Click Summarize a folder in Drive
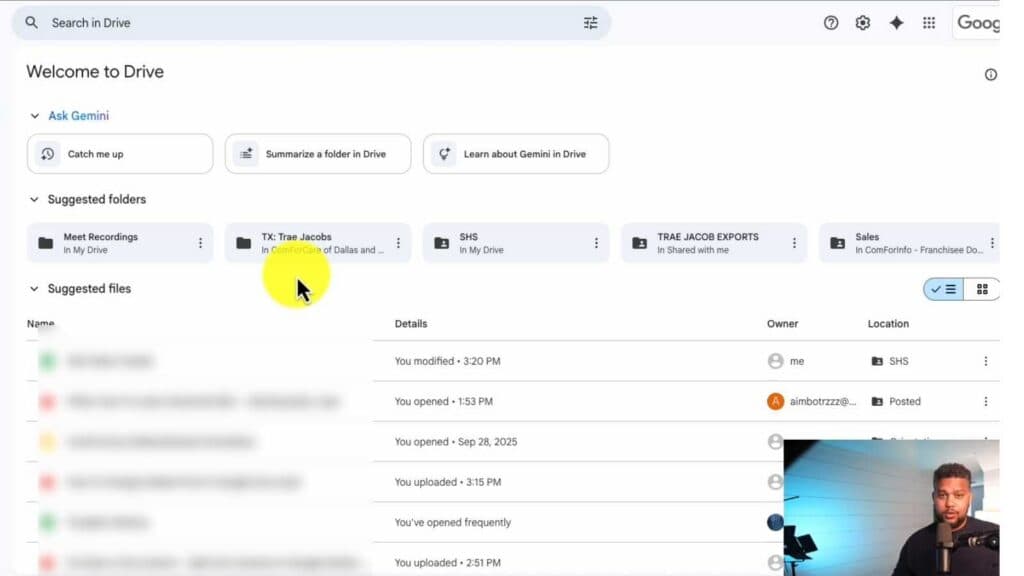The height and width of the screenshot is (576, 1024). click(x=318, y=154)
